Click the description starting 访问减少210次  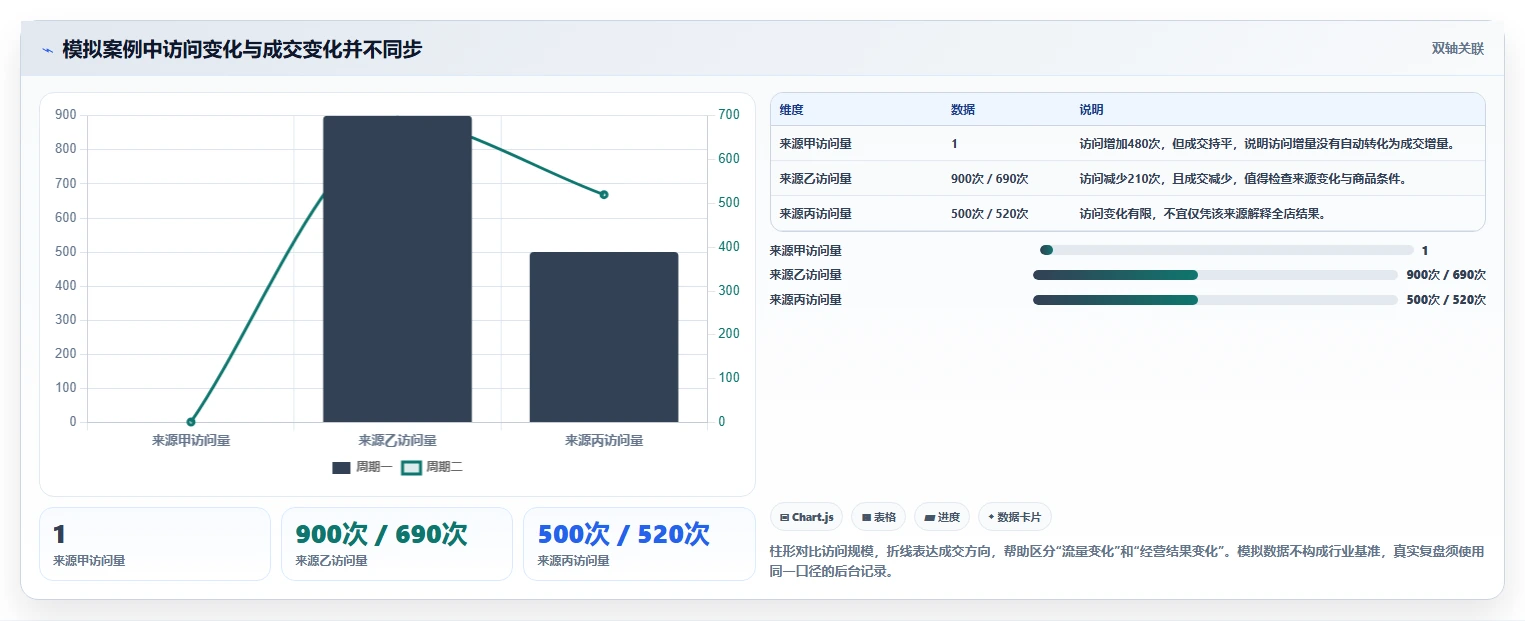coord(1243,179)
